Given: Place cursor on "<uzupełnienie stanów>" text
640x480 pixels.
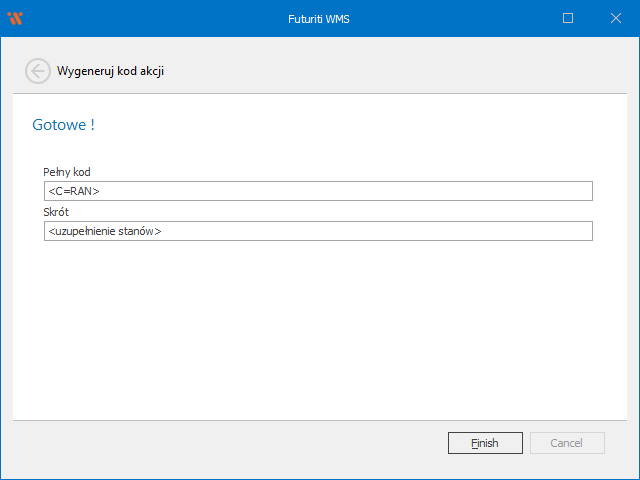Looking at the screenshot, I should tap(104, 231).
